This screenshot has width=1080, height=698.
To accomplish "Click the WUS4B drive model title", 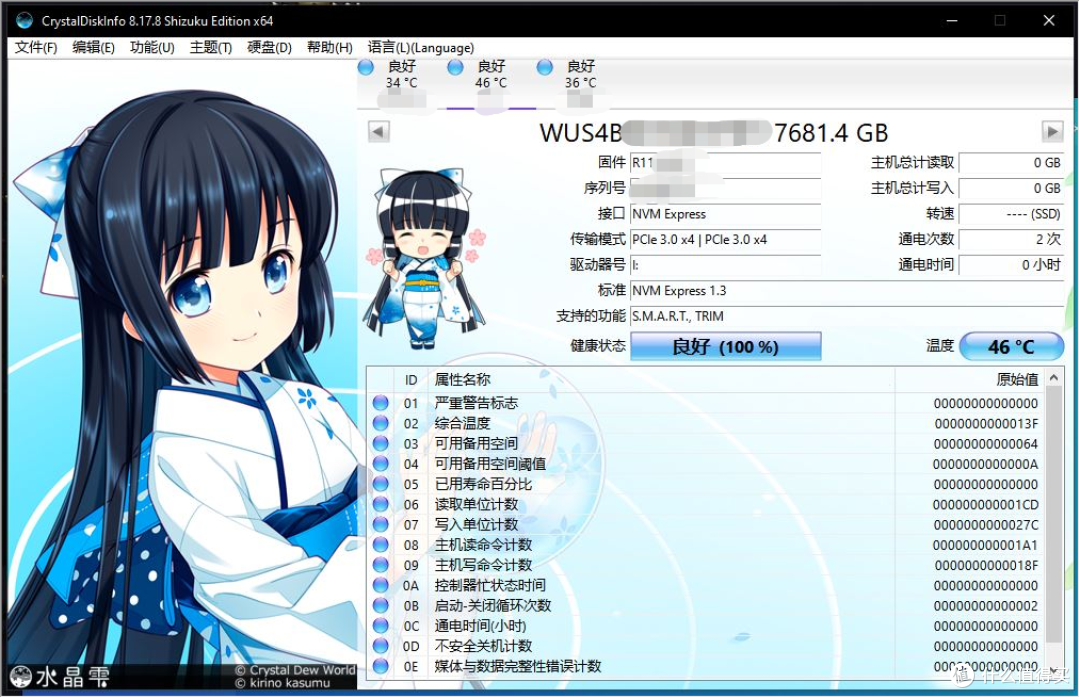I will click(714, 132).
